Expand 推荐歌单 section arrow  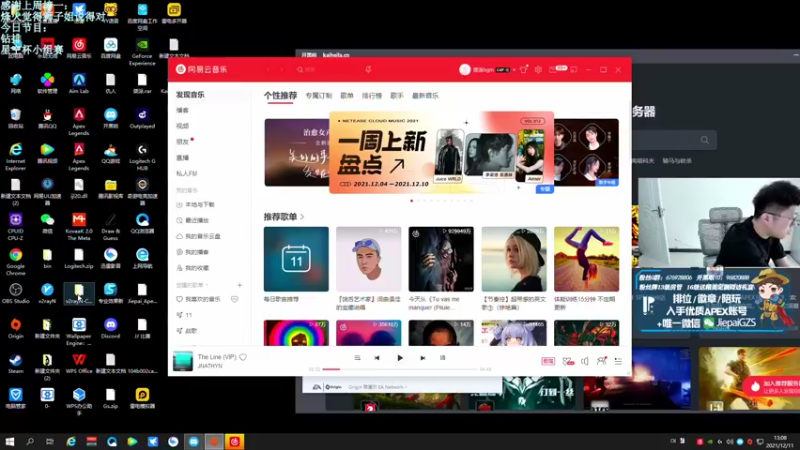point(302,217)
